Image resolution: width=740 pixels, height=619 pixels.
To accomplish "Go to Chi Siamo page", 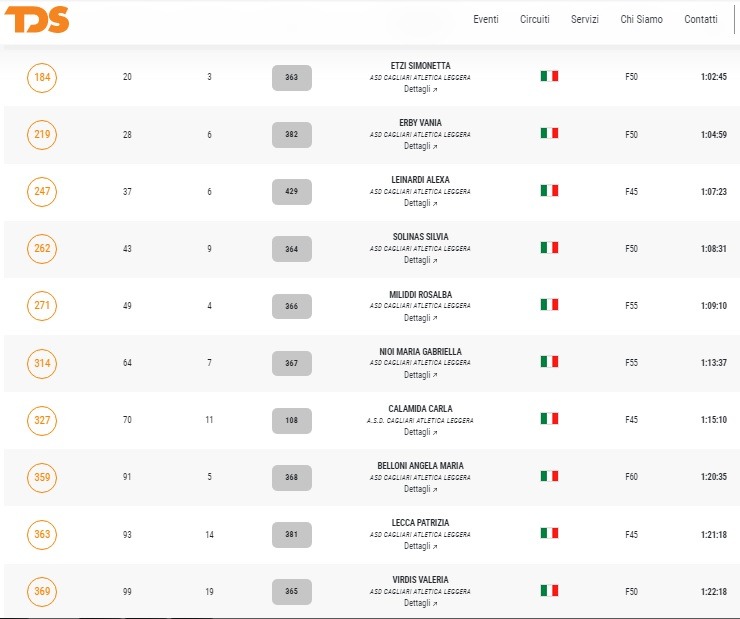I will [x=641, y=19].
